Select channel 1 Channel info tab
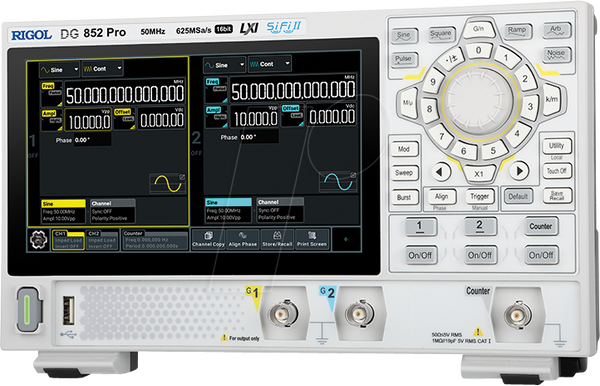Viewport: 600px width, 386px height. [x=113, y=210]
